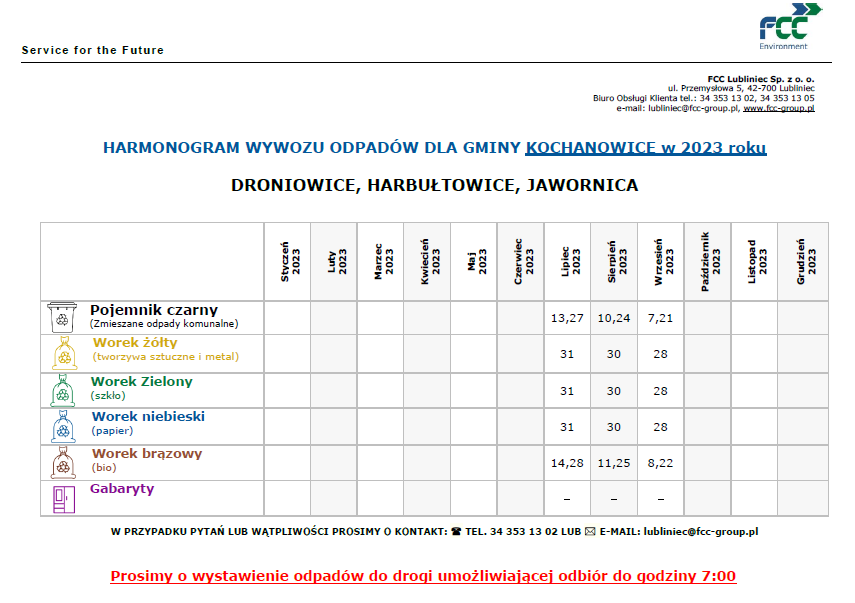The height and width of the screenshot is (603, 855).
Task: Click the Styczeń 2023 column header
Action: tap(287, 261)
